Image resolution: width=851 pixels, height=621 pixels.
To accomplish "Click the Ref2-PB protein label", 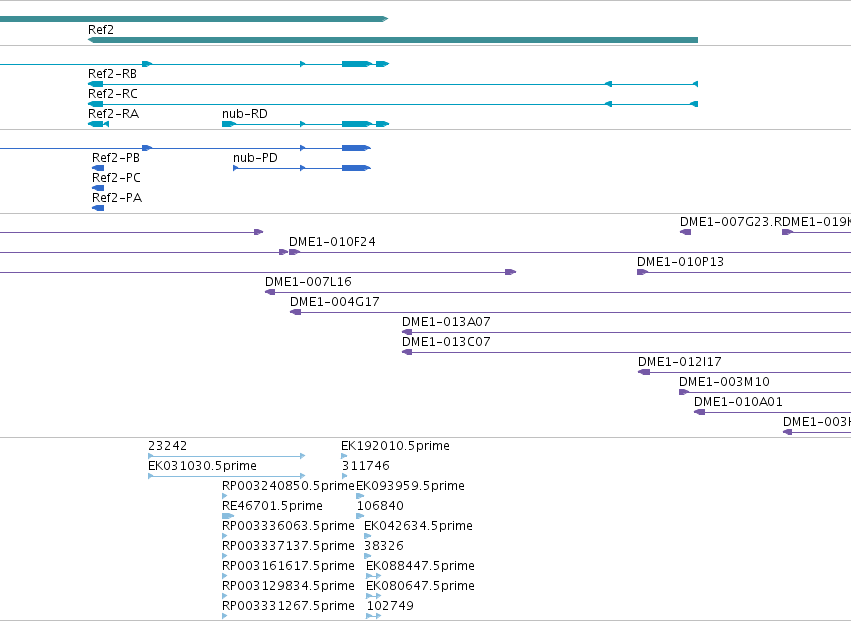I will tap(116, 158).
